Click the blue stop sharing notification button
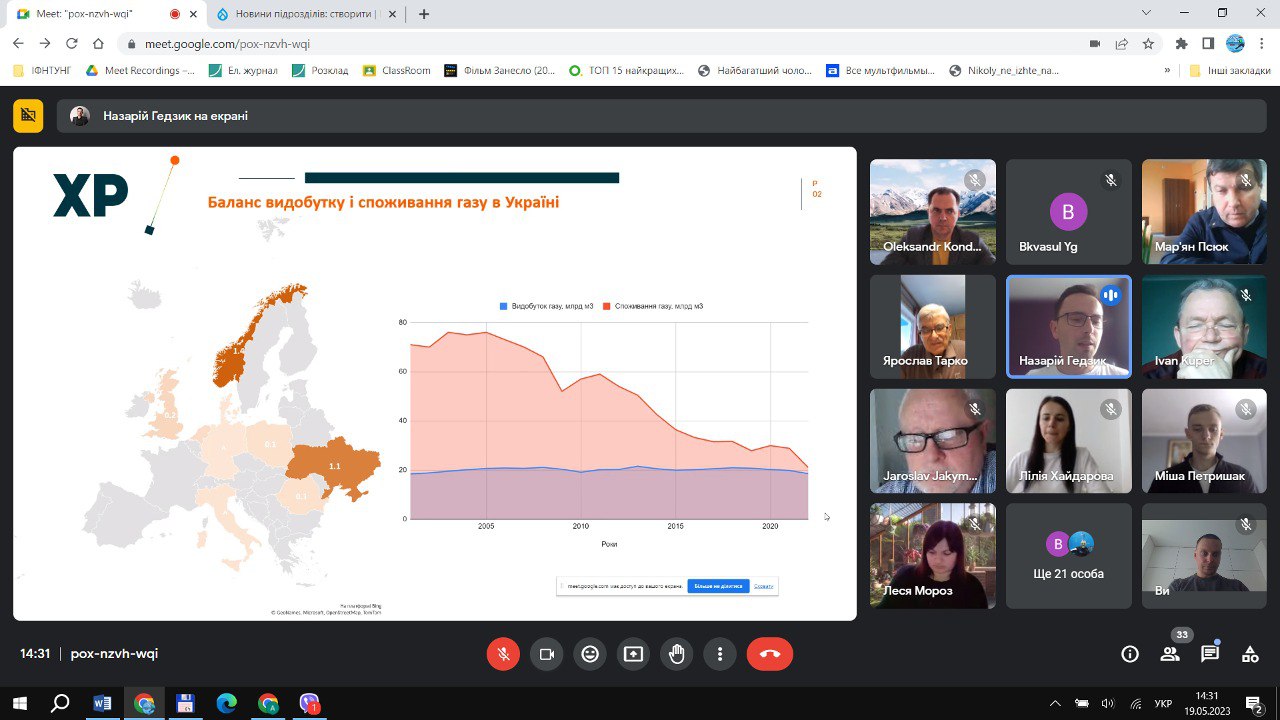Image resolution: width=1280 pixels, height=720 pixels. coord(718,586)
